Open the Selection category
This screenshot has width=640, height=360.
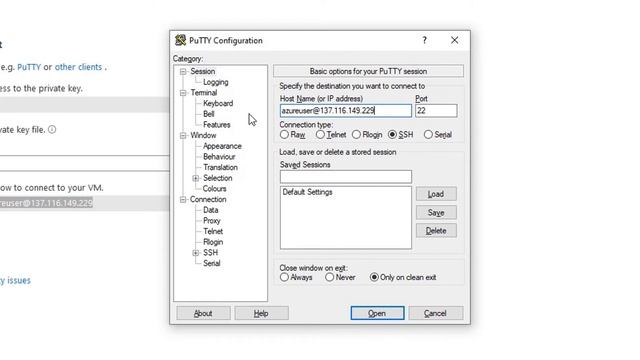[218, 178]
